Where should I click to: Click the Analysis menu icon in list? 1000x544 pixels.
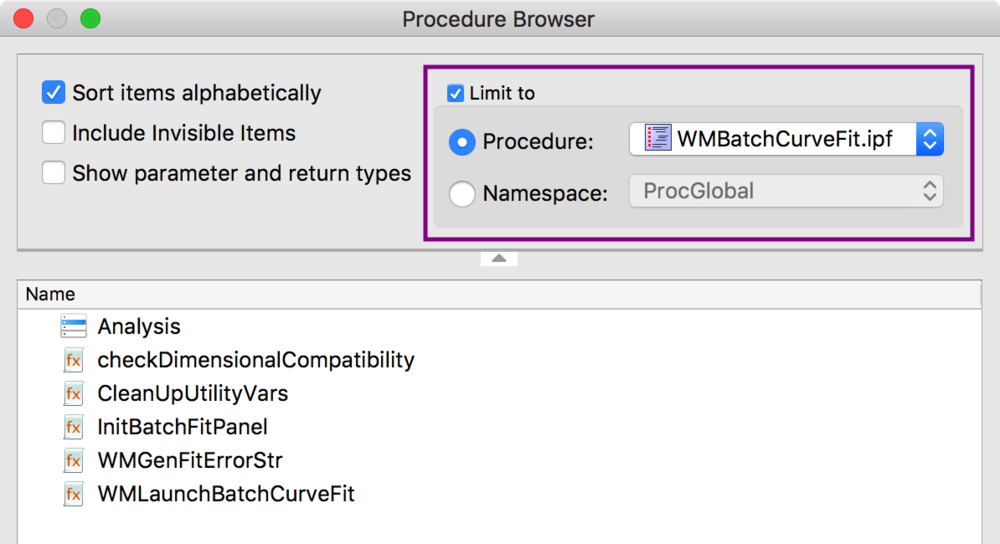pos(73,327)
